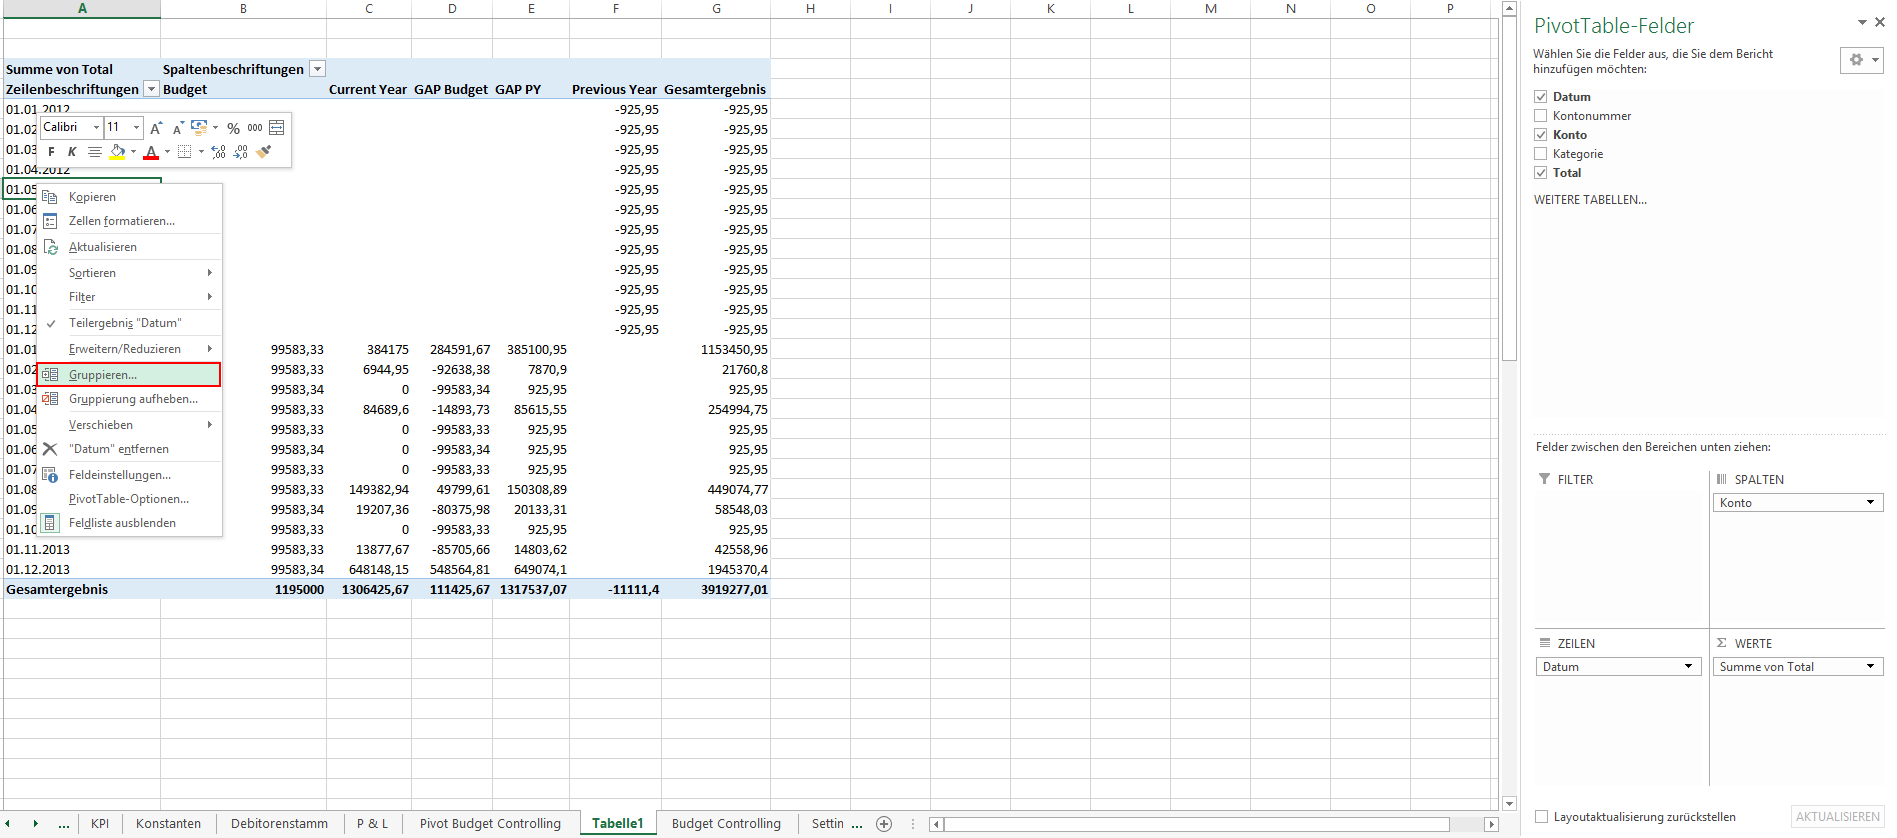Click the format painter brush icon

(x=264, y=152)
